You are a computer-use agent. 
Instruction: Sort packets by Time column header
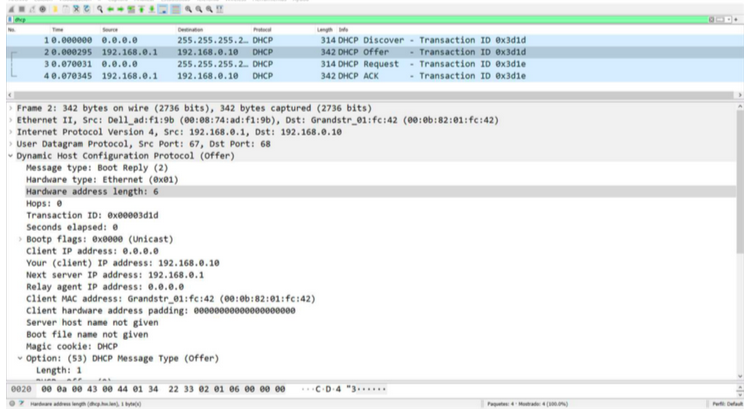point(57,29)
